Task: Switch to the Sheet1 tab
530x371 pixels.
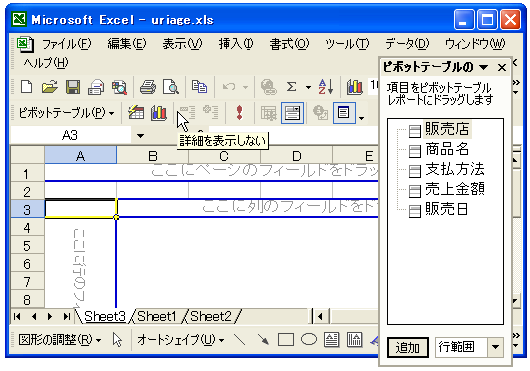Action: point(157,316)
